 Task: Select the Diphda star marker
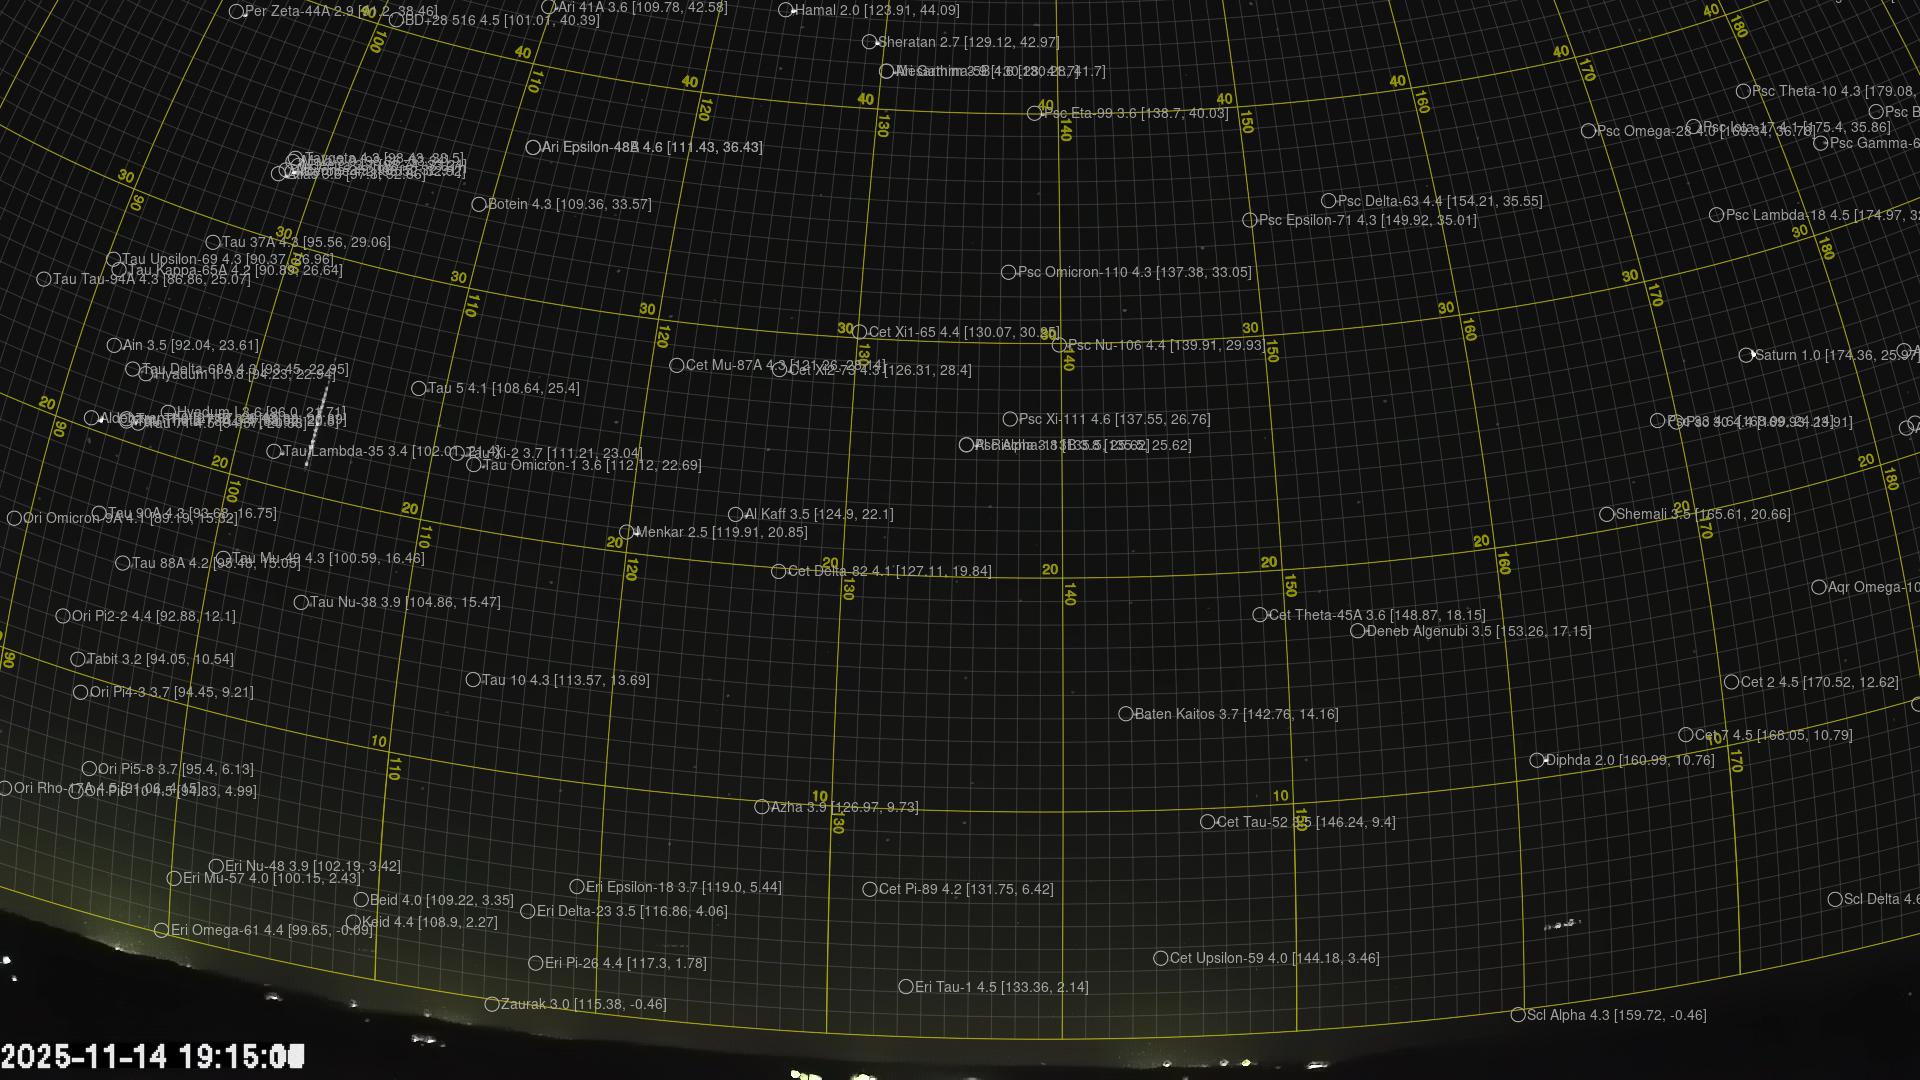(1537, 761)
